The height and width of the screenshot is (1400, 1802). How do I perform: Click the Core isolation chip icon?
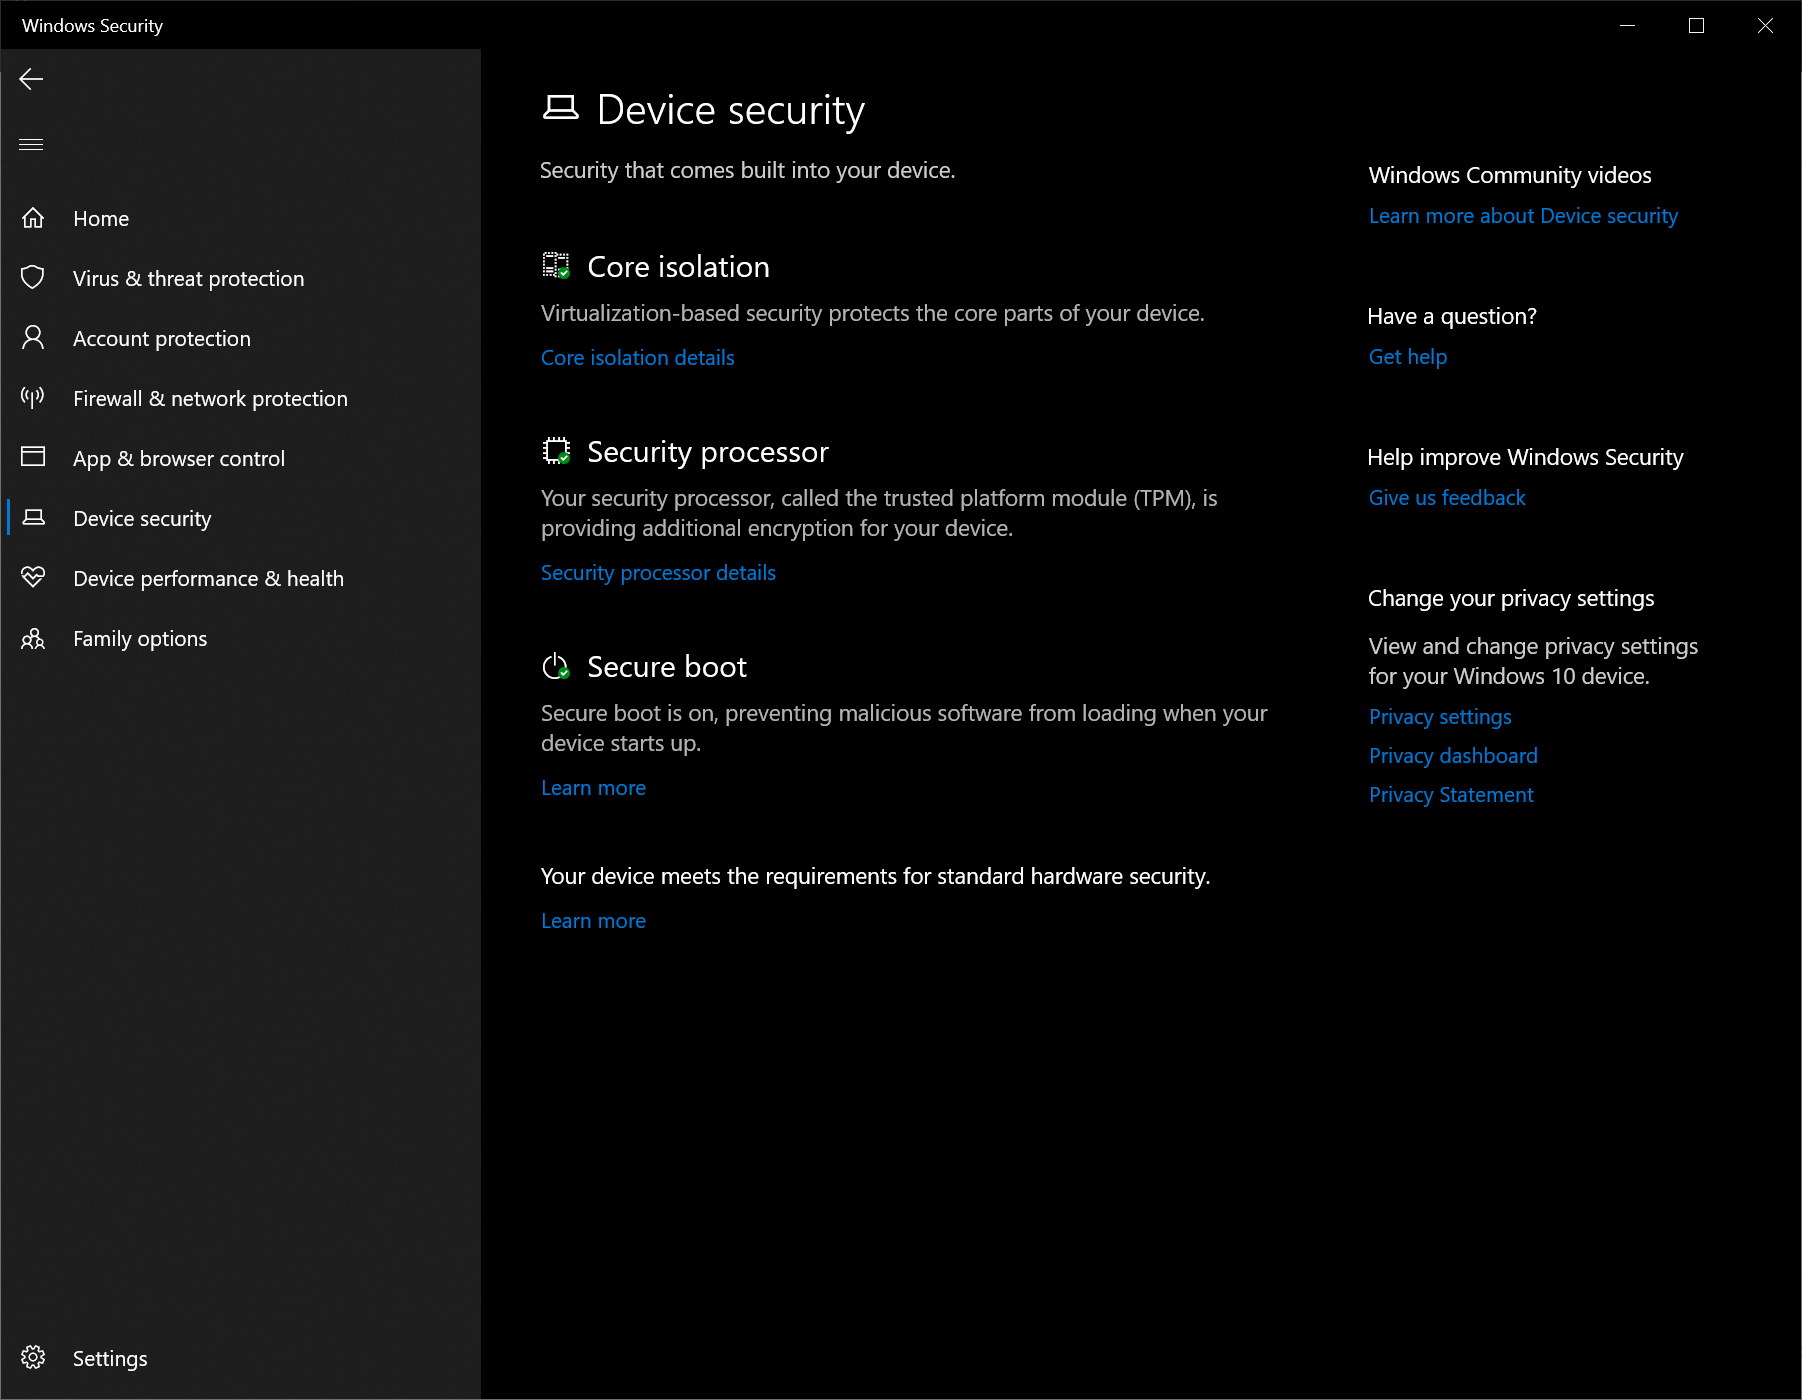point(556,266)
